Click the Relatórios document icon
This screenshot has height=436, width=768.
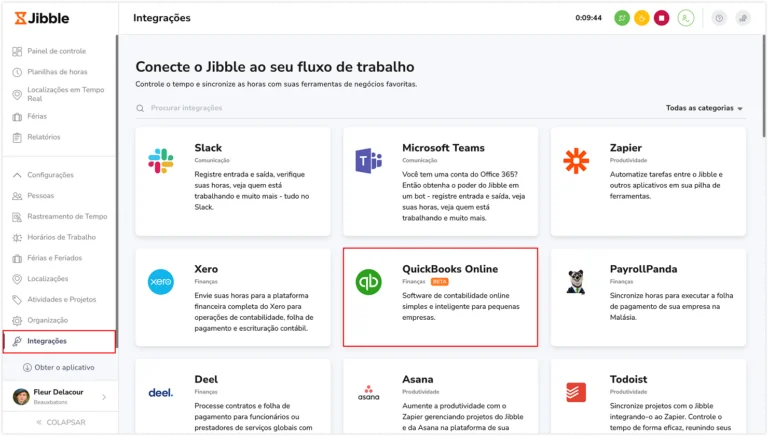pyautogui.click(x=17, y=138)
